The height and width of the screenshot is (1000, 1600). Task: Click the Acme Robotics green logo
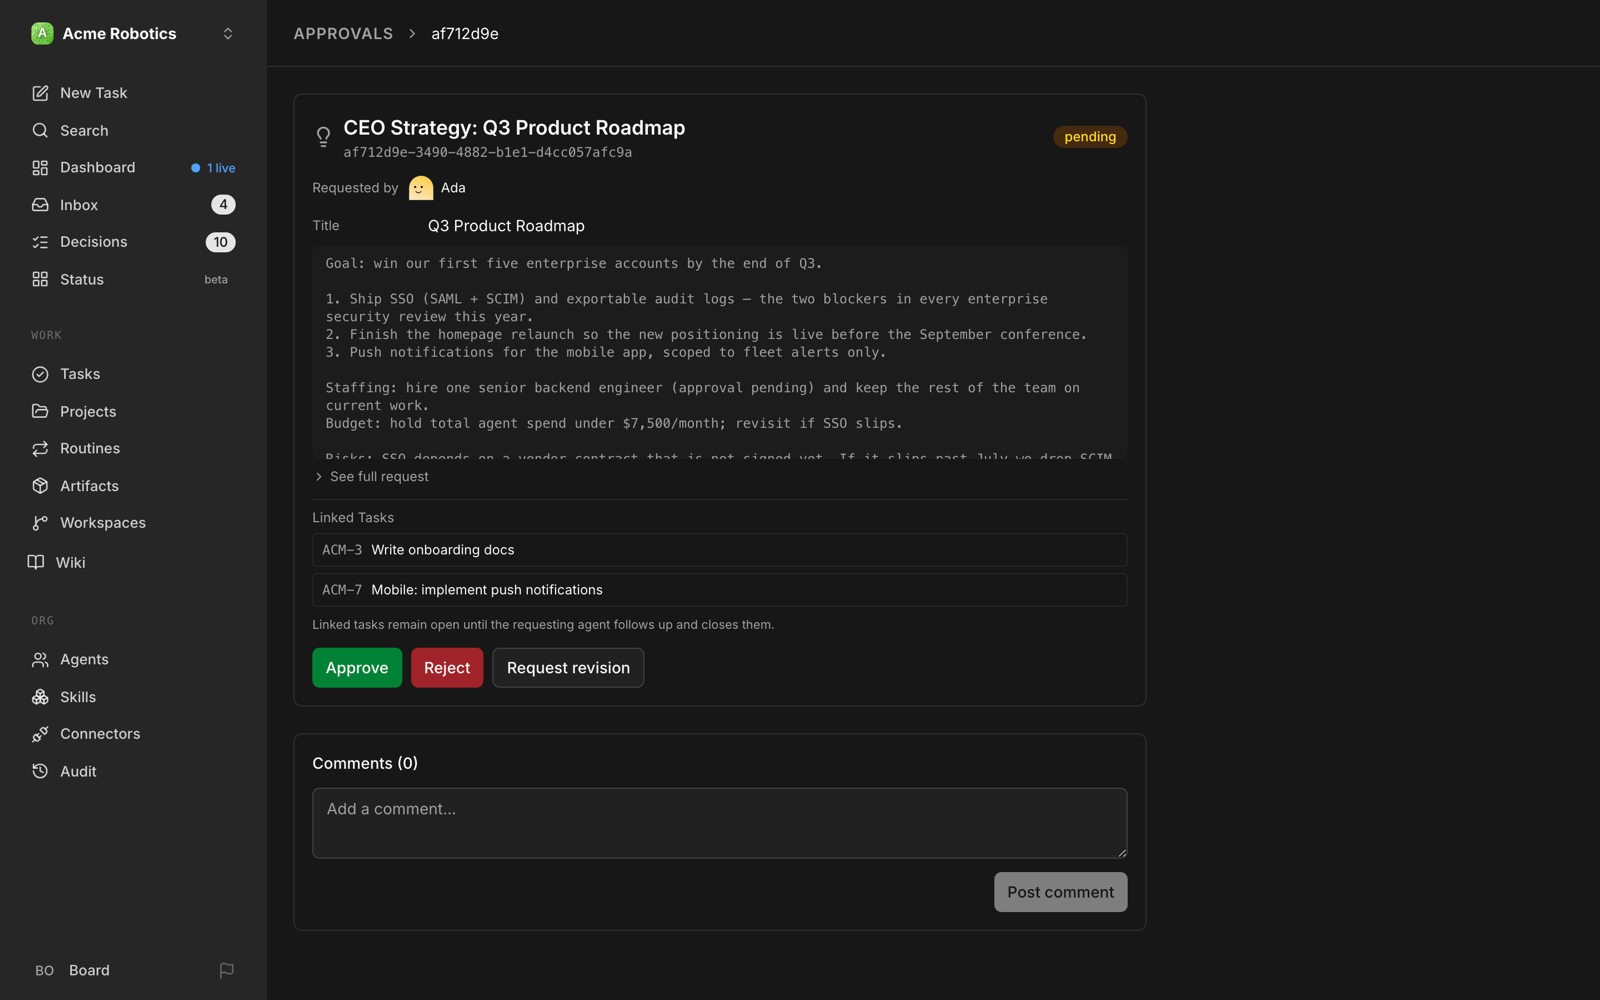point(42,34)
